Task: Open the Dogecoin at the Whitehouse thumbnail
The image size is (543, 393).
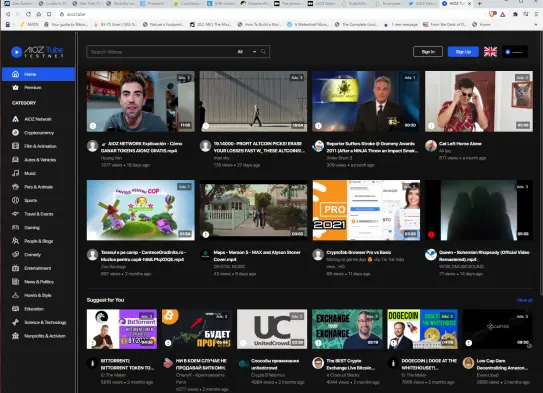Action: click(x=422, y=329)
